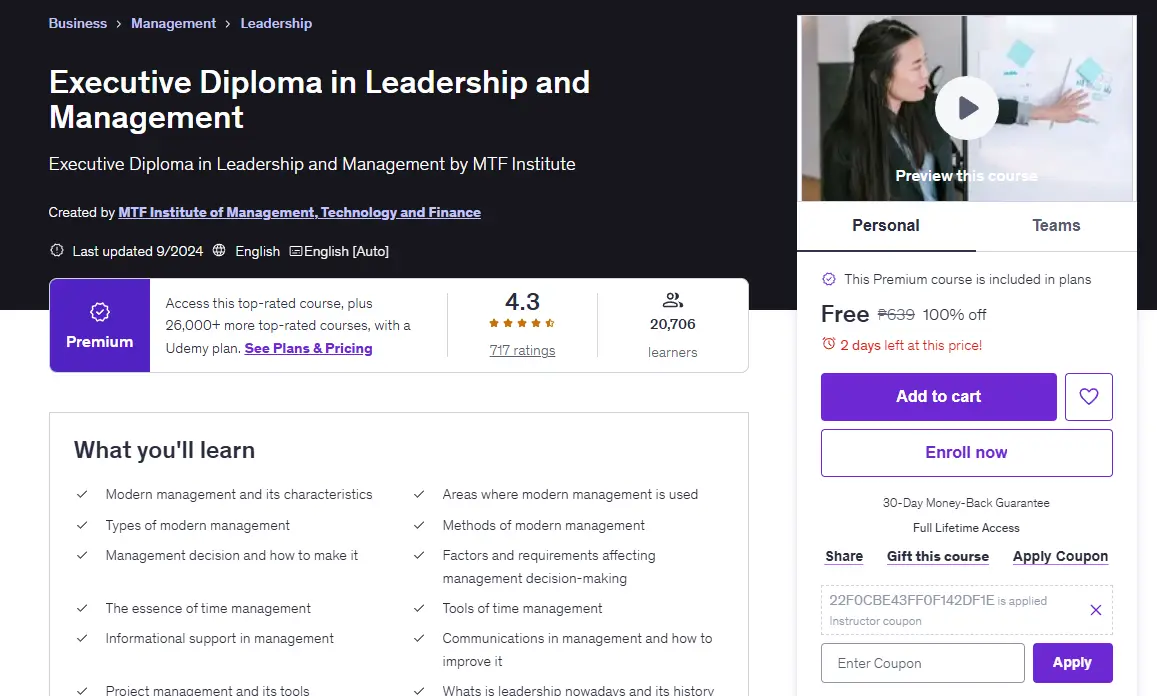Click "Tools of time management" text
1157x696 pixels.
[522, 609]
